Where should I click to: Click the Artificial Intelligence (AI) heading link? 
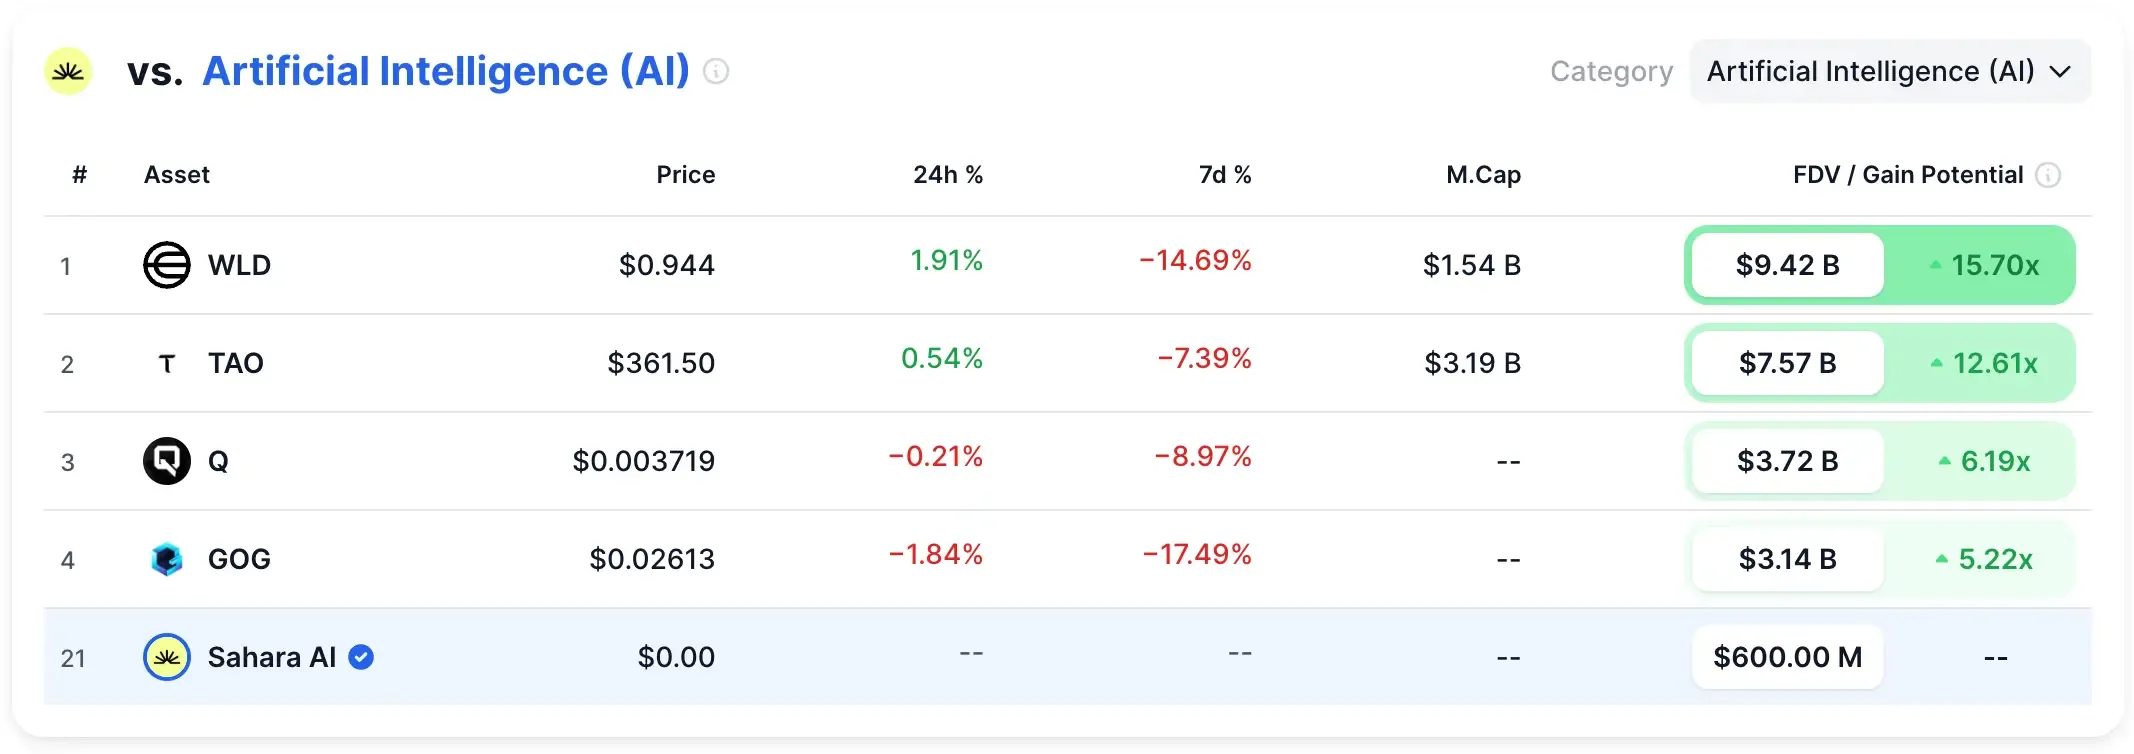pyautogui.click(x=446, y=71)
